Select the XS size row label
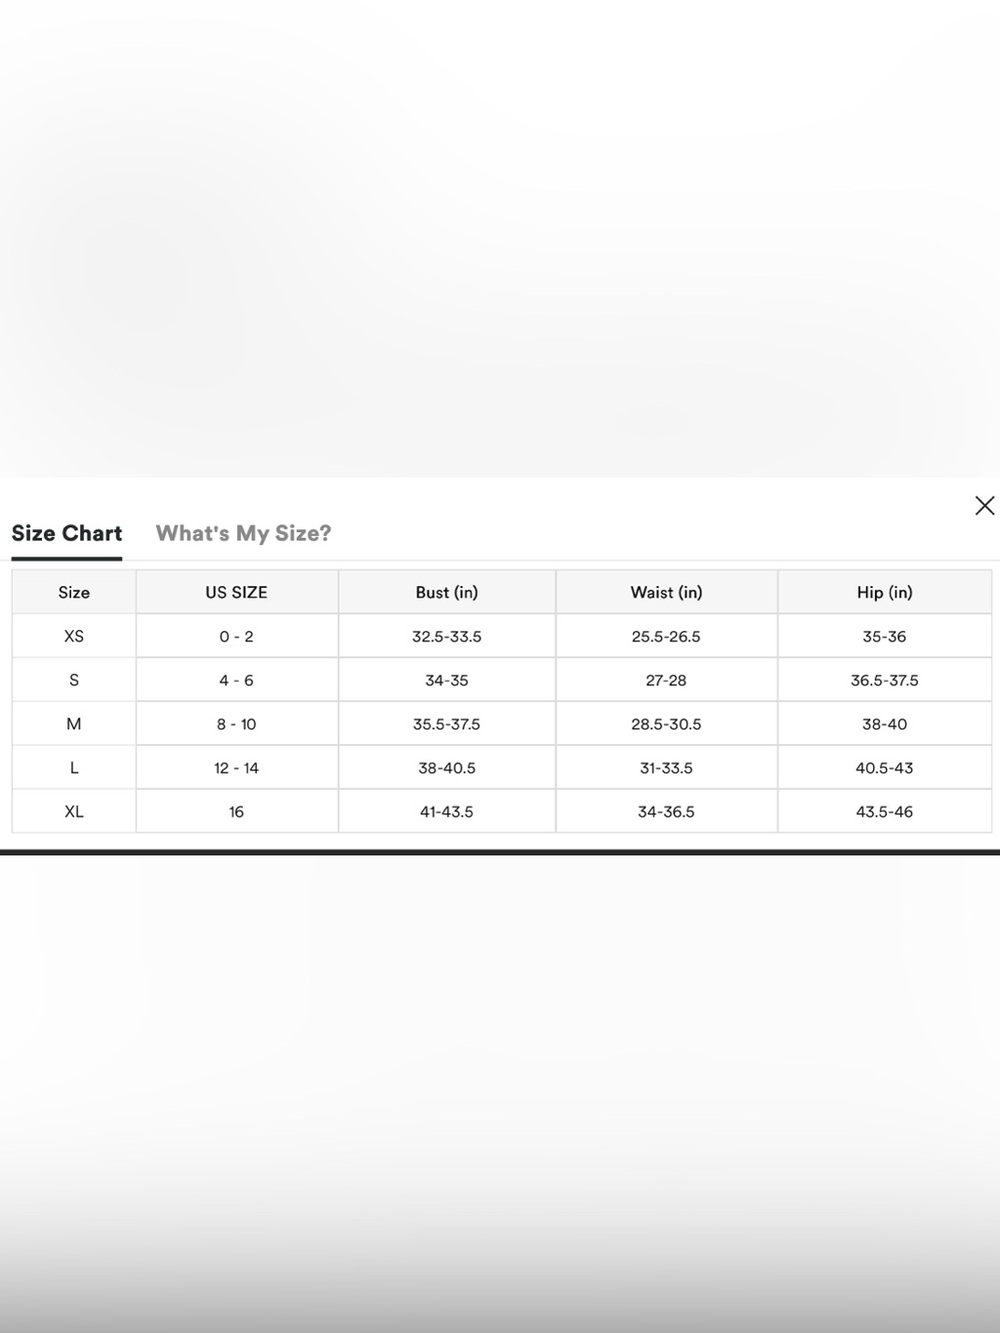The image size is (1000, 1333). coord(74,636)
